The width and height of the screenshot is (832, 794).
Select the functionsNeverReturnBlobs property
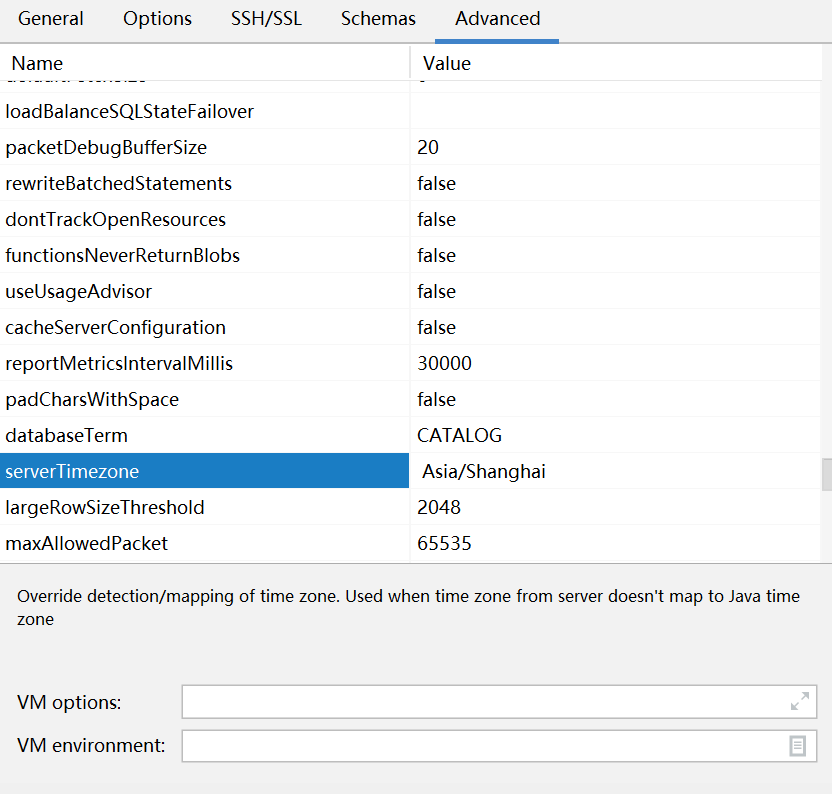(x=204, y=256)
